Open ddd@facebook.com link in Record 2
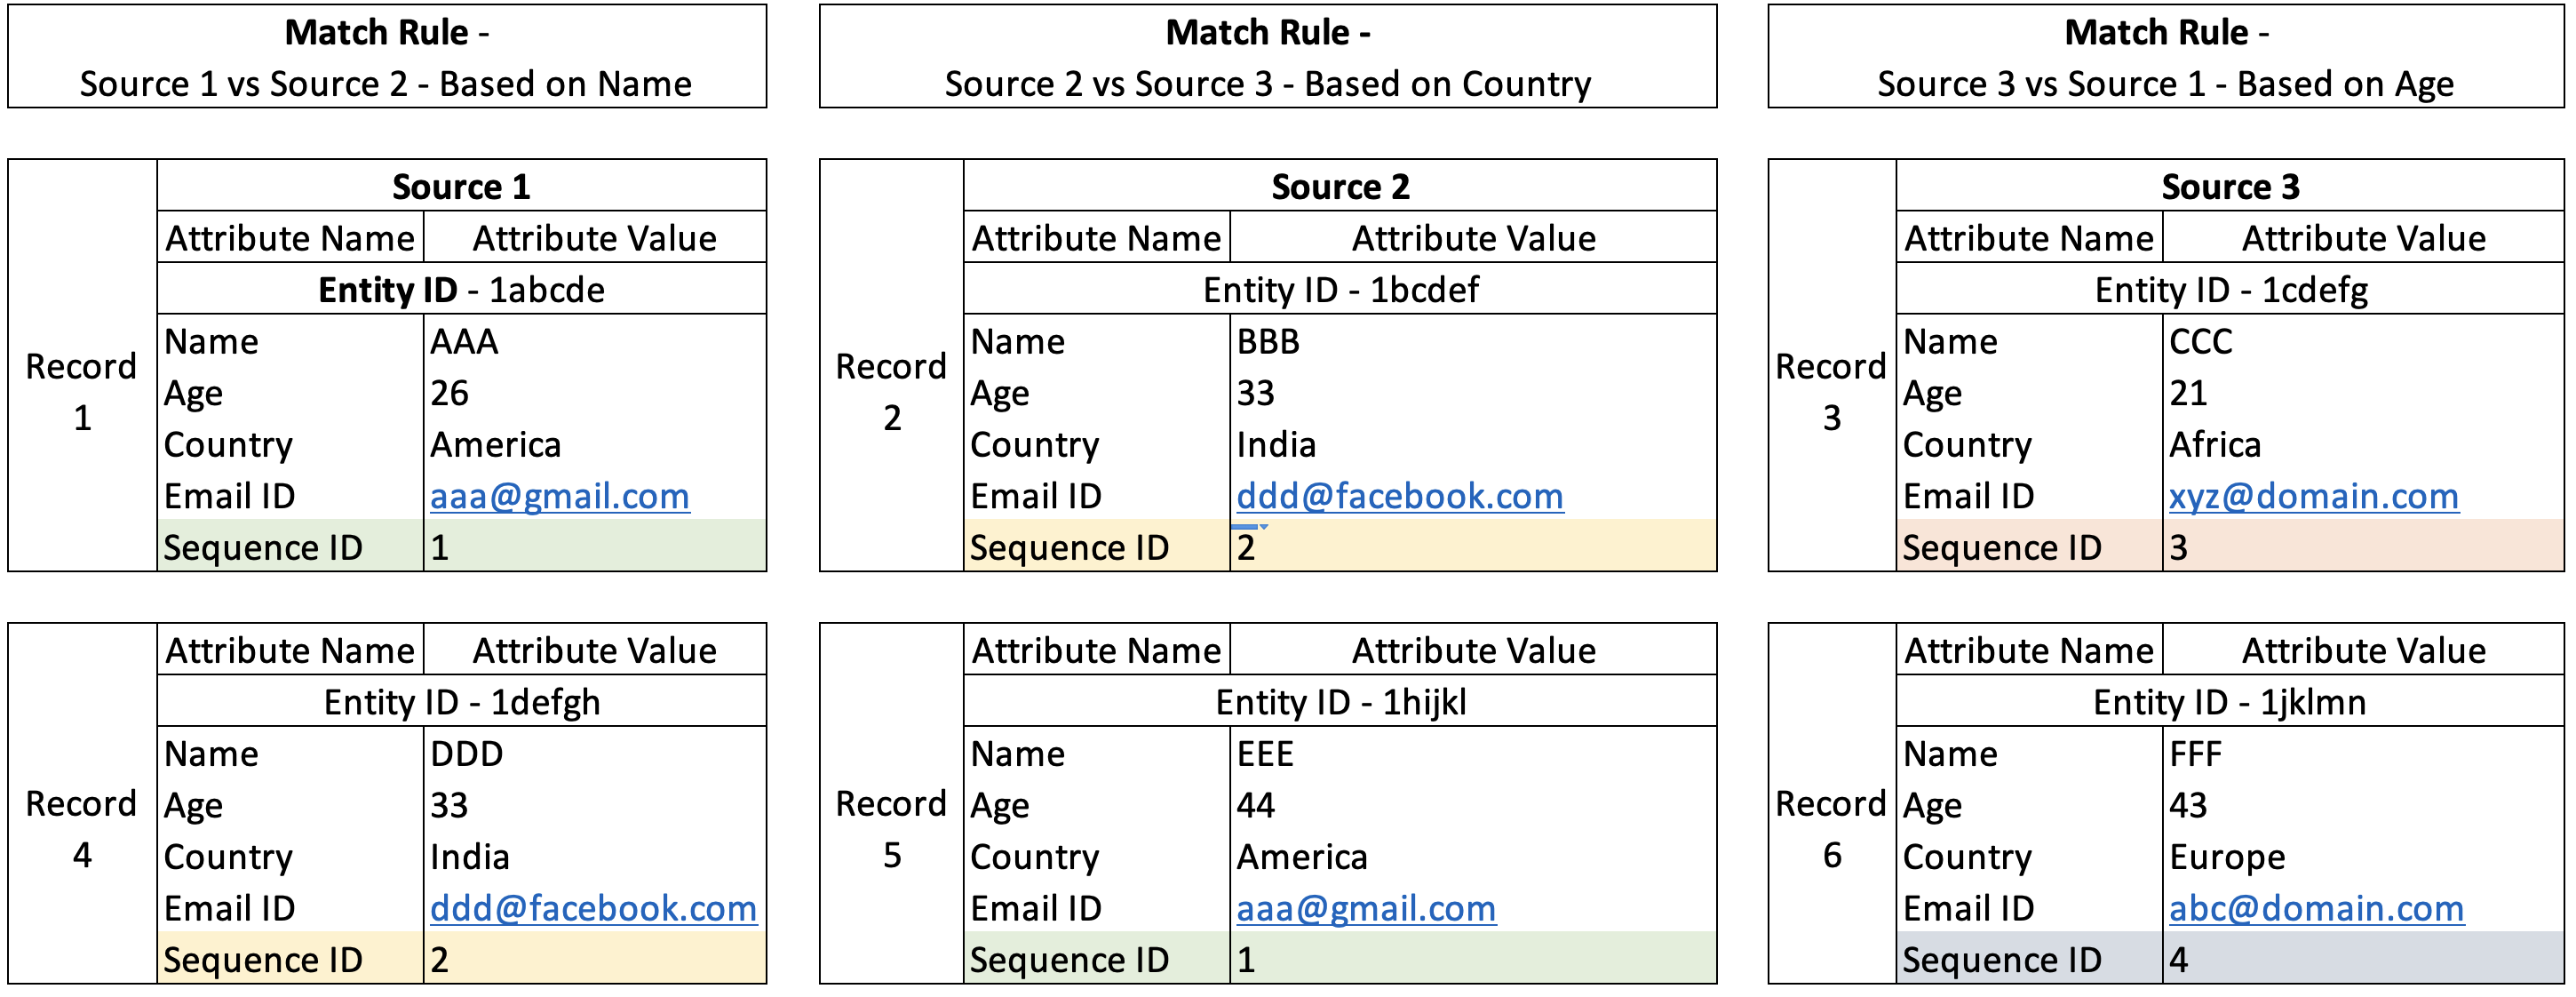This screenshot has height=997, width=2576. point(1399,496)
